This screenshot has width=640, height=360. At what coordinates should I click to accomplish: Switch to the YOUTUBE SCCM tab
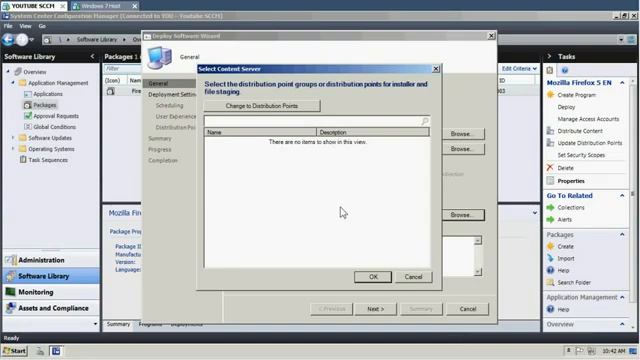tap(33, 6)
